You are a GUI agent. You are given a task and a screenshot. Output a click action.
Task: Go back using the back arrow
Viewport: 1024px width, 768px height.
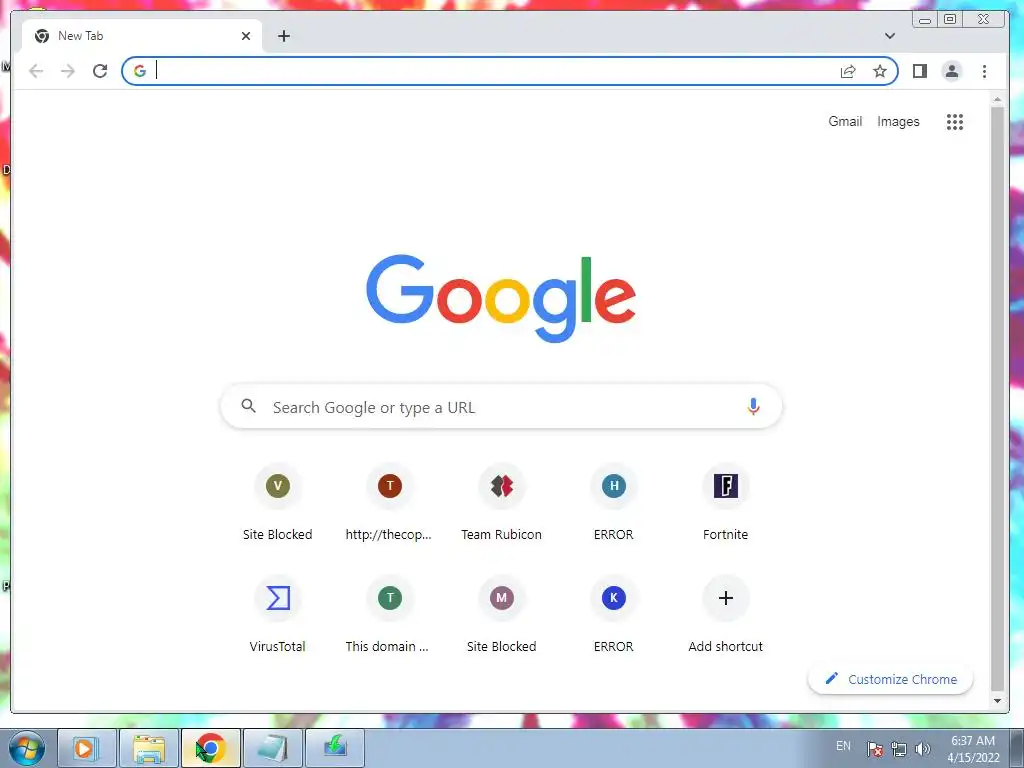tap(36, 71)
